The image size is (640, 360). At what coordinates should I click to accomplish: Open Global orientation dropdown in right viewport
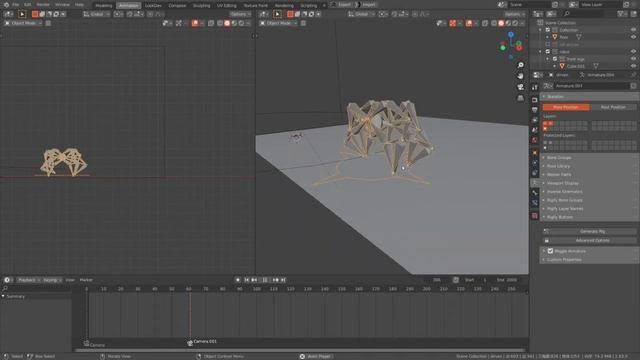pyautogui.click(x=361, y=14)
